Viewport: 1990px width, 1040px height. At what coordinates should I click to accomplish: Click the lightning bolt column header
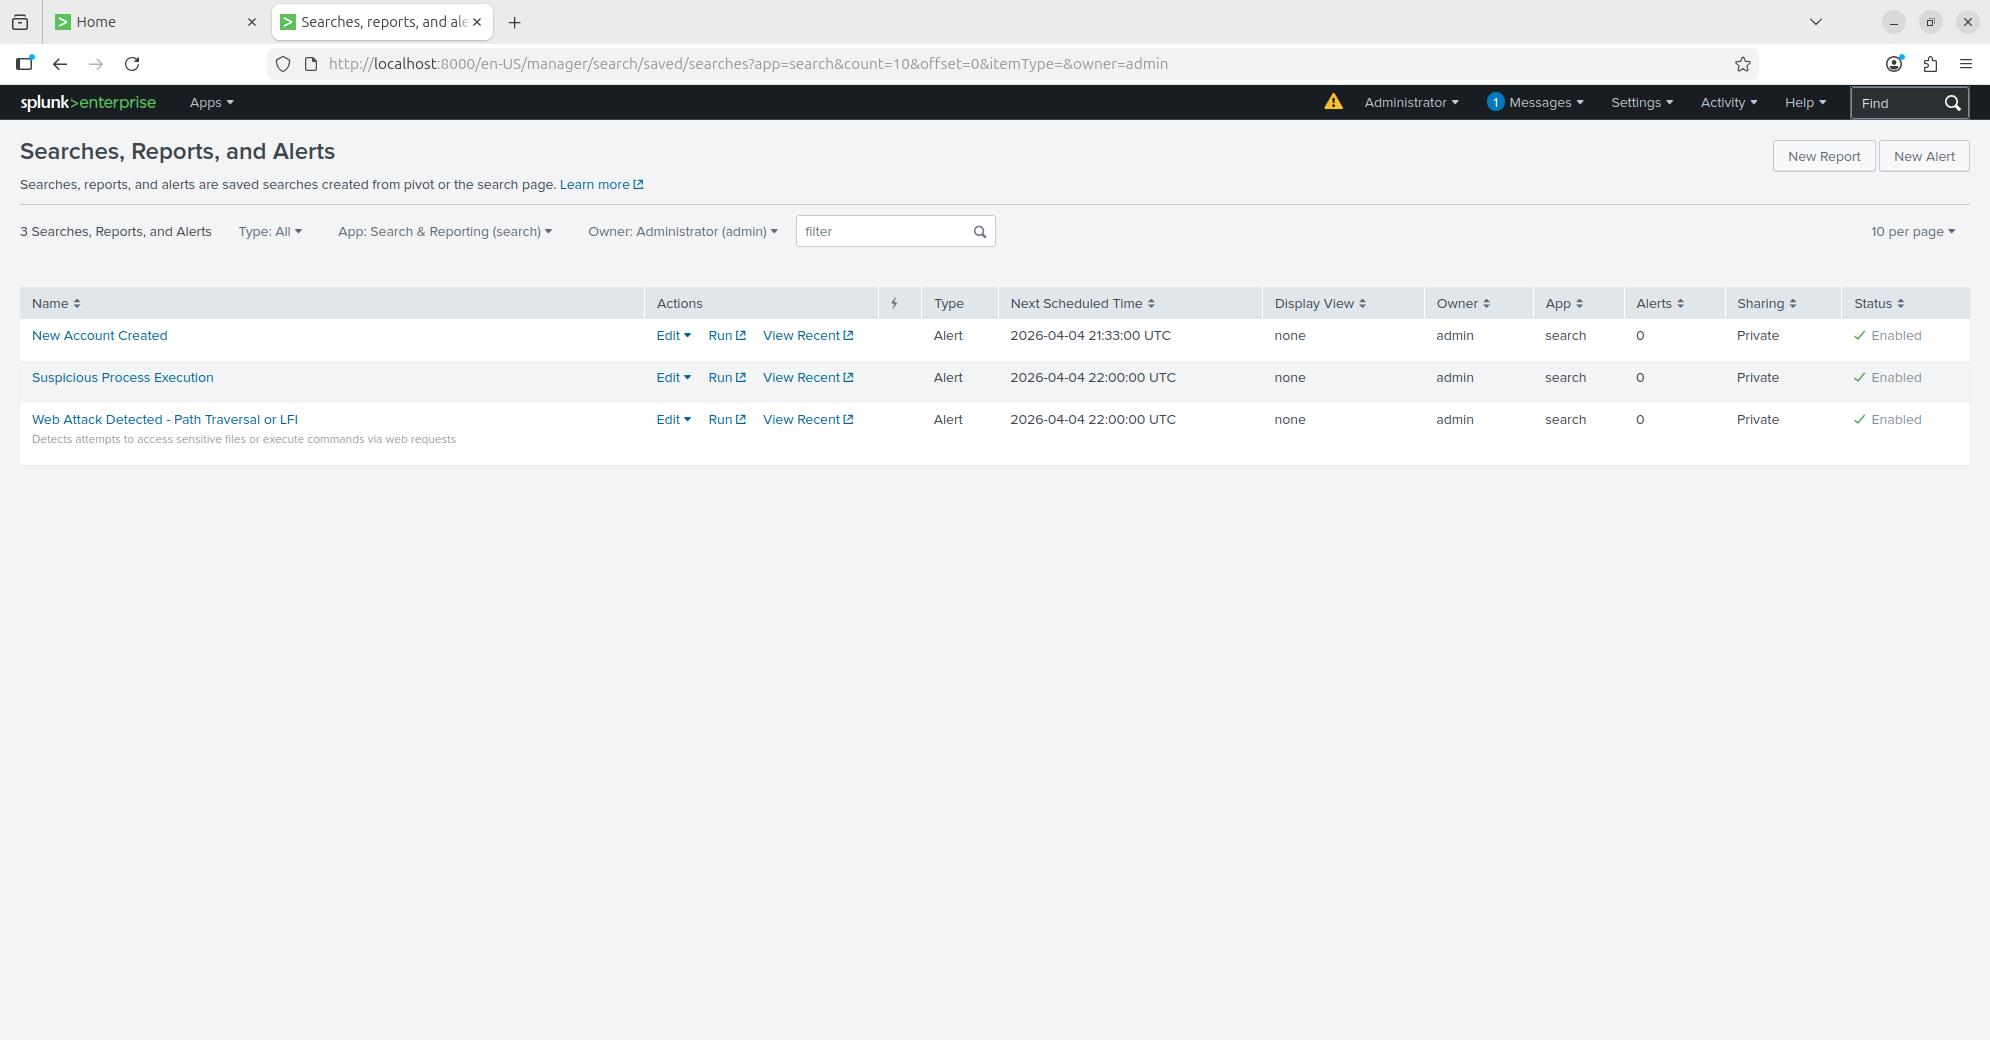click(x=894, y=303)
